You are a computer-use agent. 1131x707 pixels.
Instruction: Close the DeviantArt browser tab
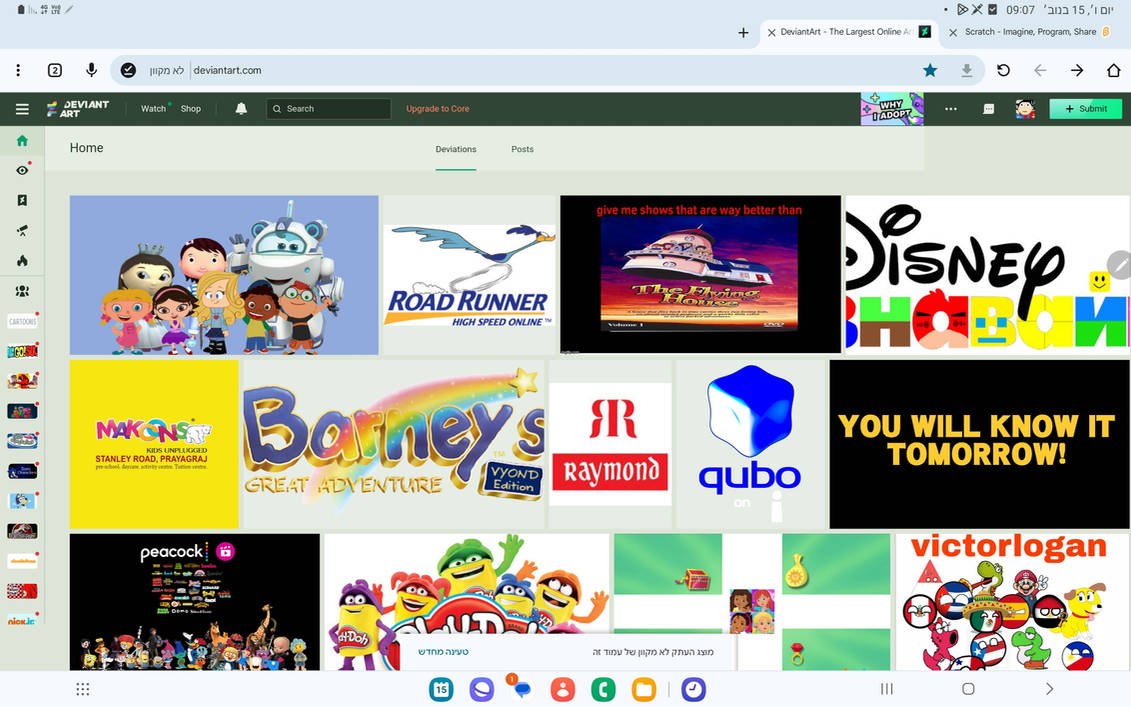pos(771,32)
